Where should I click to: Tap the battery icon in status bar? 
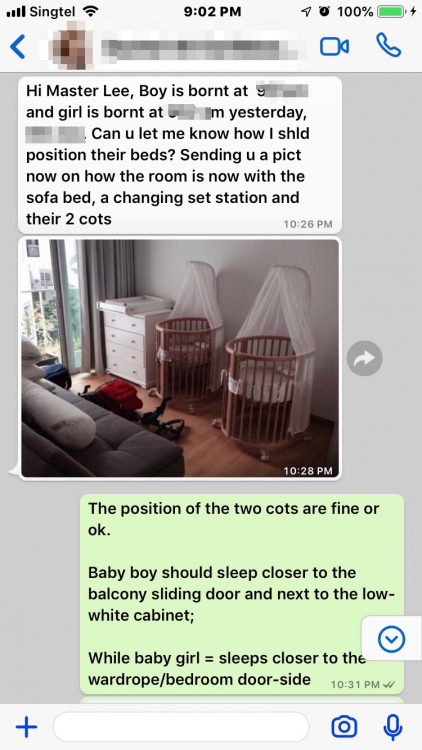(x=392, y=11)
